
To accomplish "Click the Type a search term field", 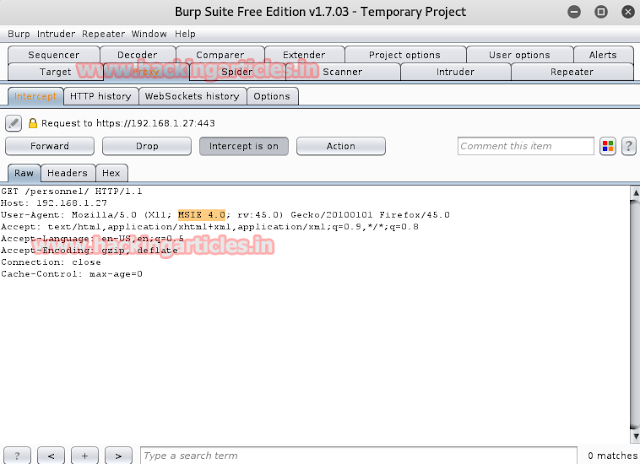I will tap(359, 455).
